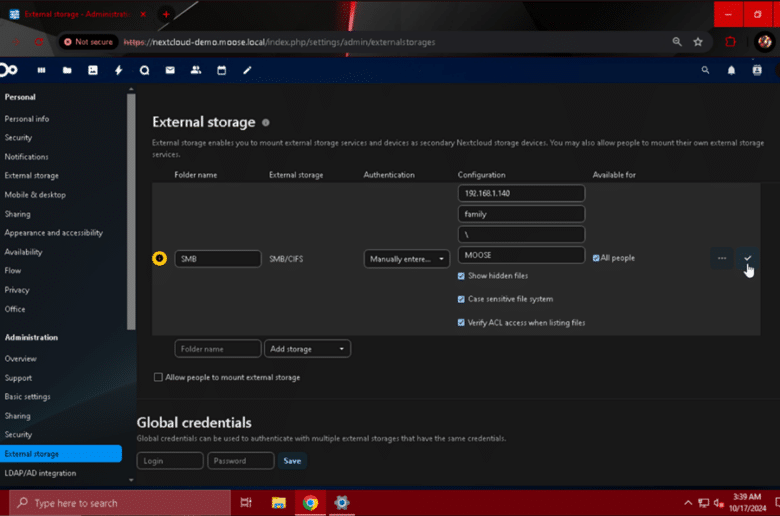This screenshot has width=780, height=516.
Task: Bookmark this page with the star icon
Action: click(x=698, y=42)
